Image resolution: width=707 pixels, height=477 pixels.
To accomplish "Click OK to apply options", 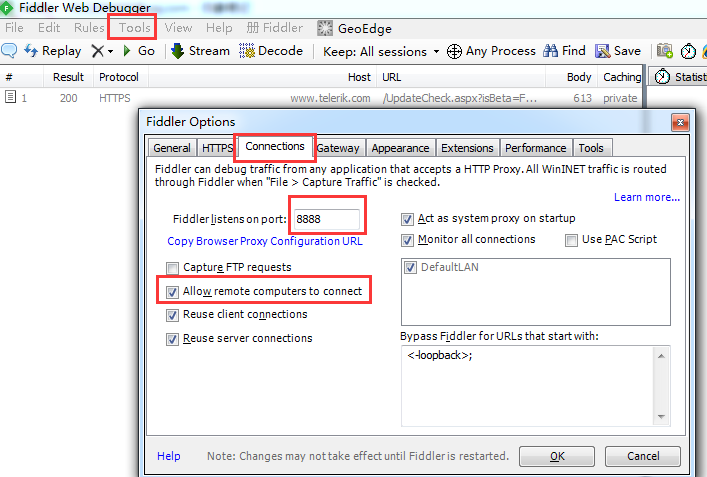I will pos(557,456).
